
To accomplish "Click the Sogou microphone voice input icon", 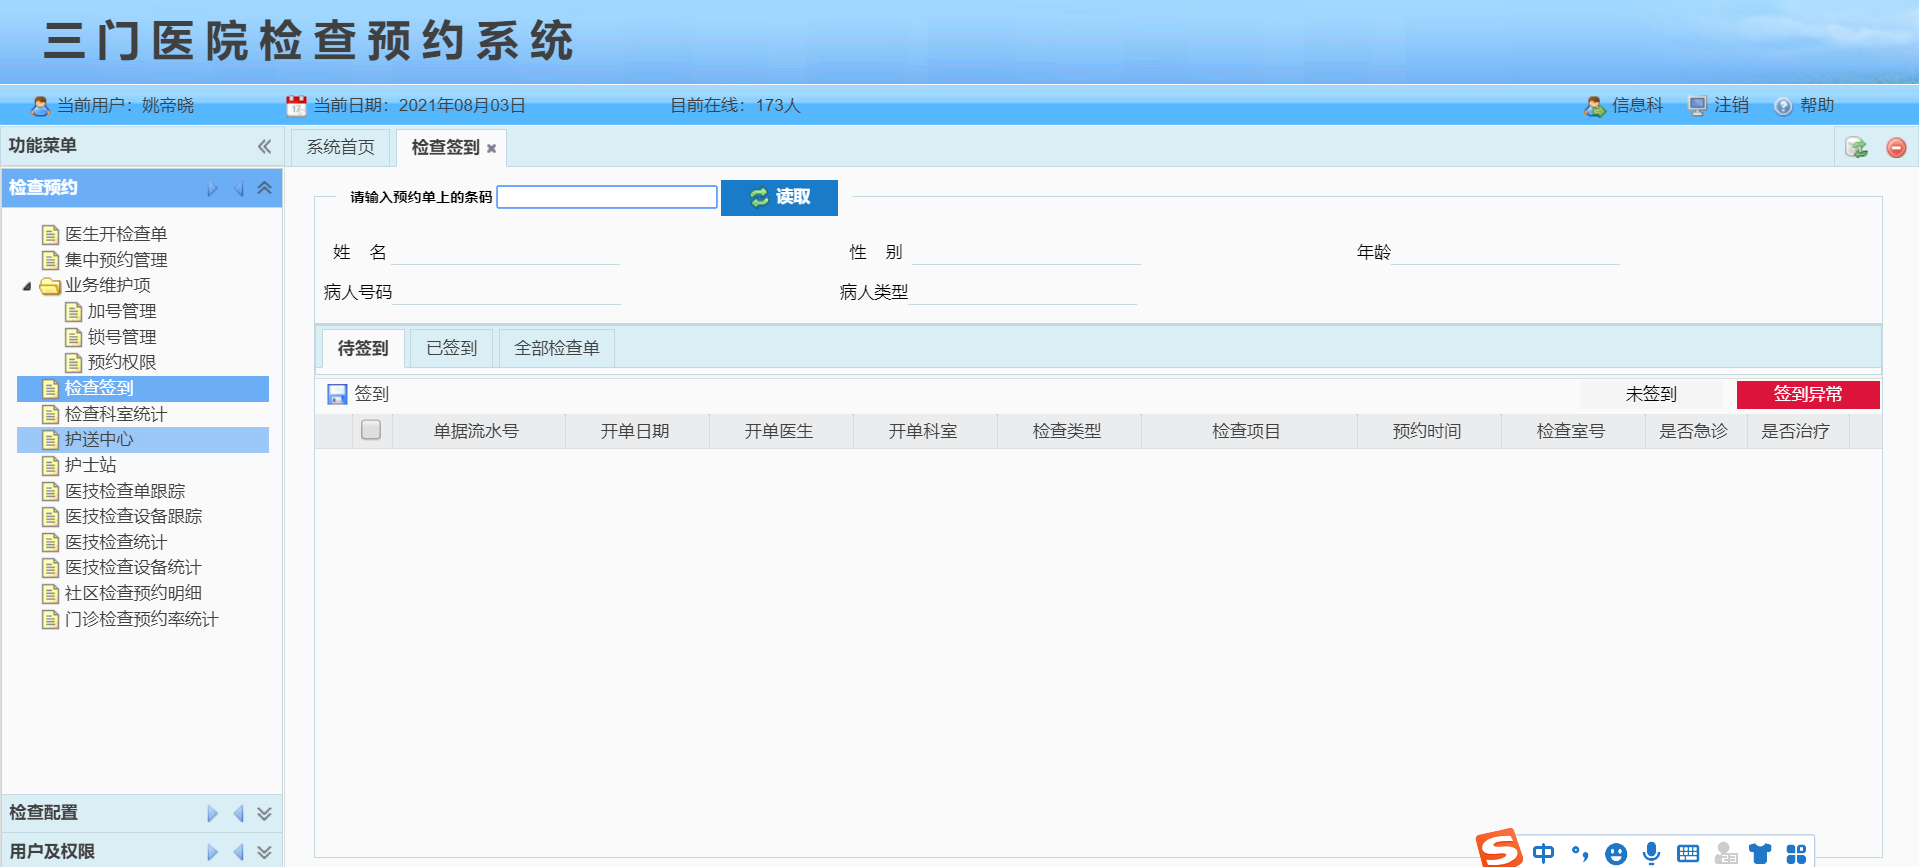I will click(x=1652, y=853).
